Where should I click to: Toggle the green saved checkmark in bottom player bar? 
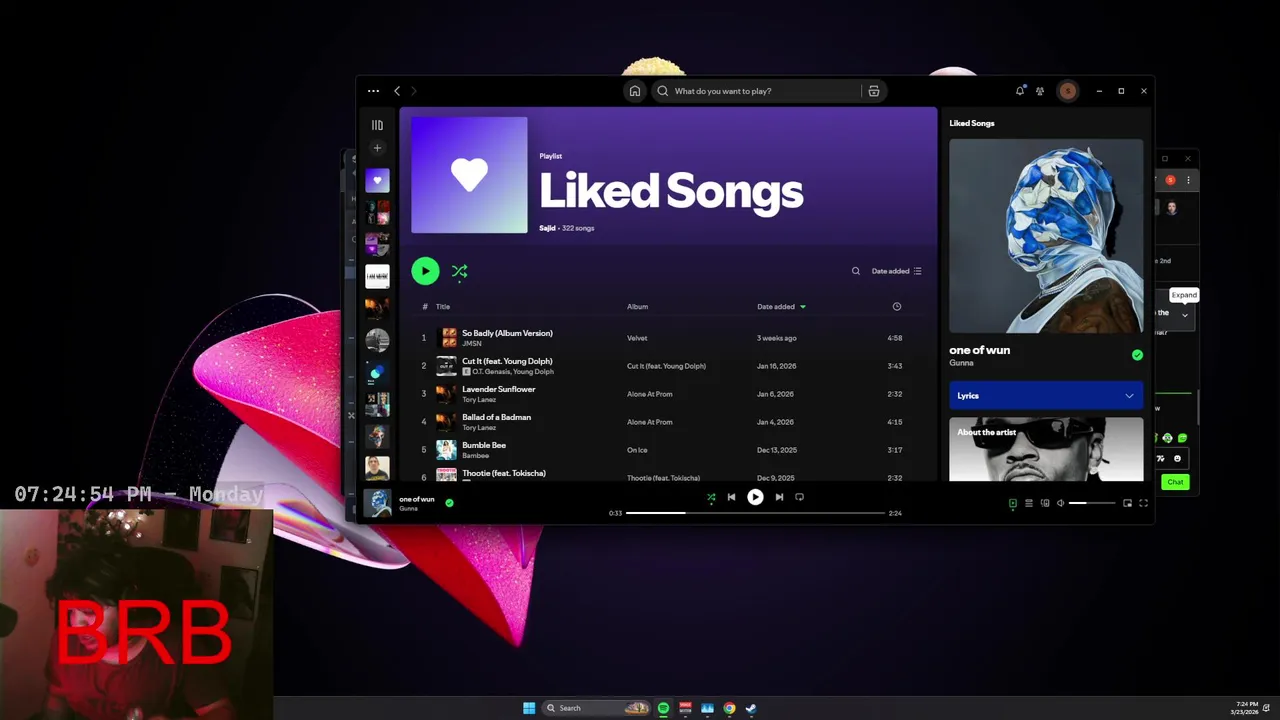pos(449,503)
